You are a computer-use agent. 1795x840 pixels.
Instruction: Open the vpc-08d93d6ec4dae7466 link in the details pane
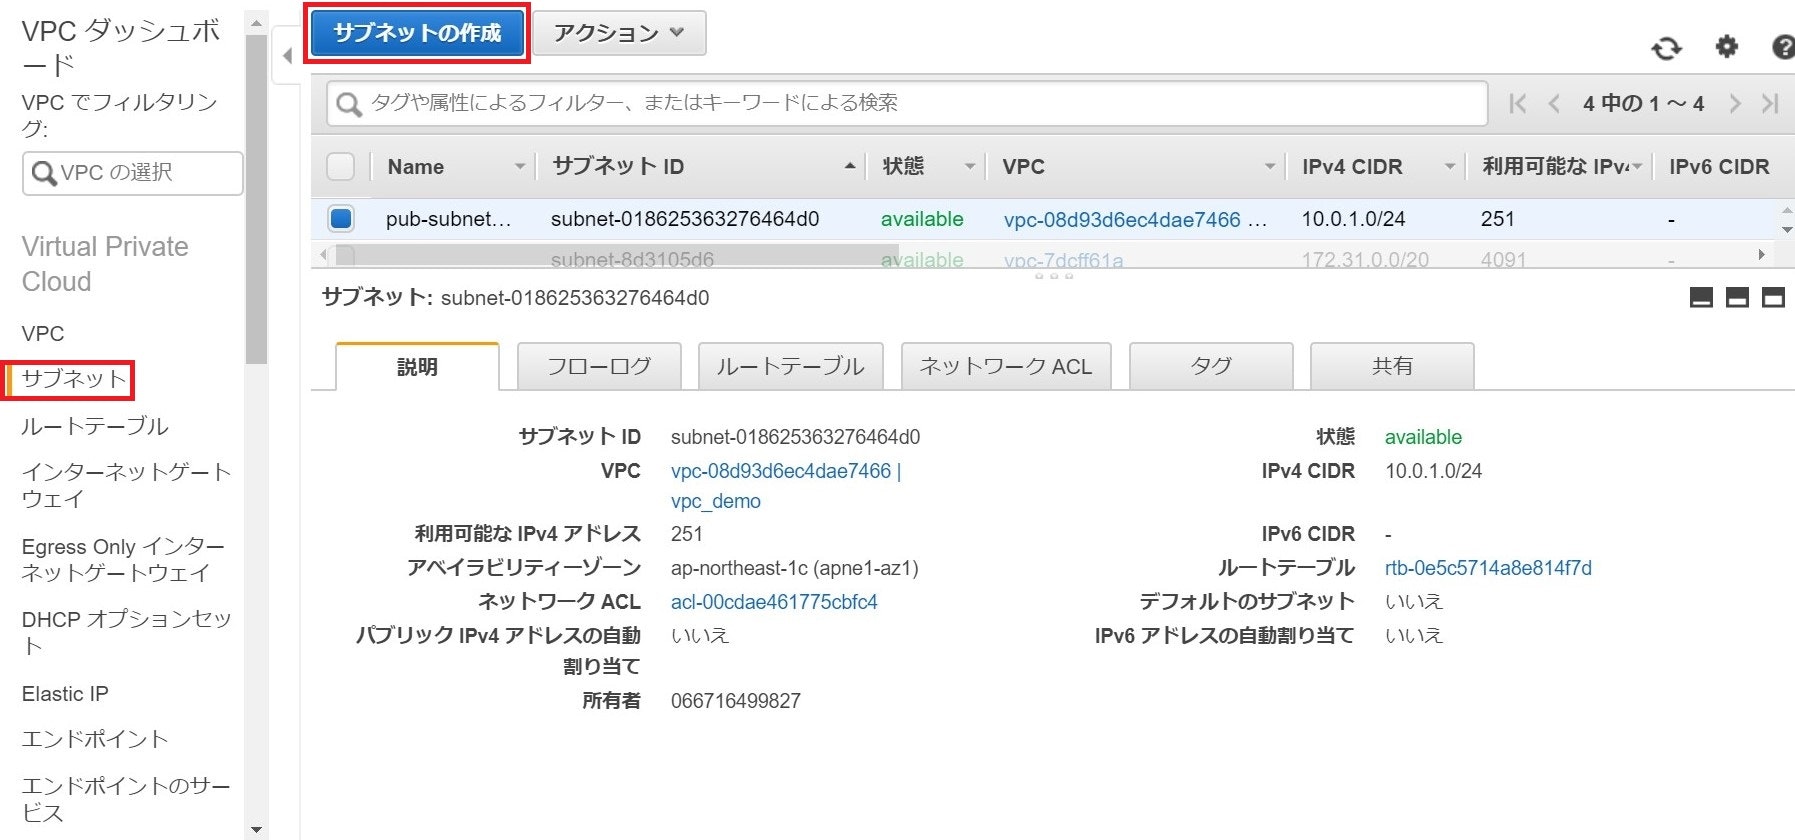pos(781,471)
